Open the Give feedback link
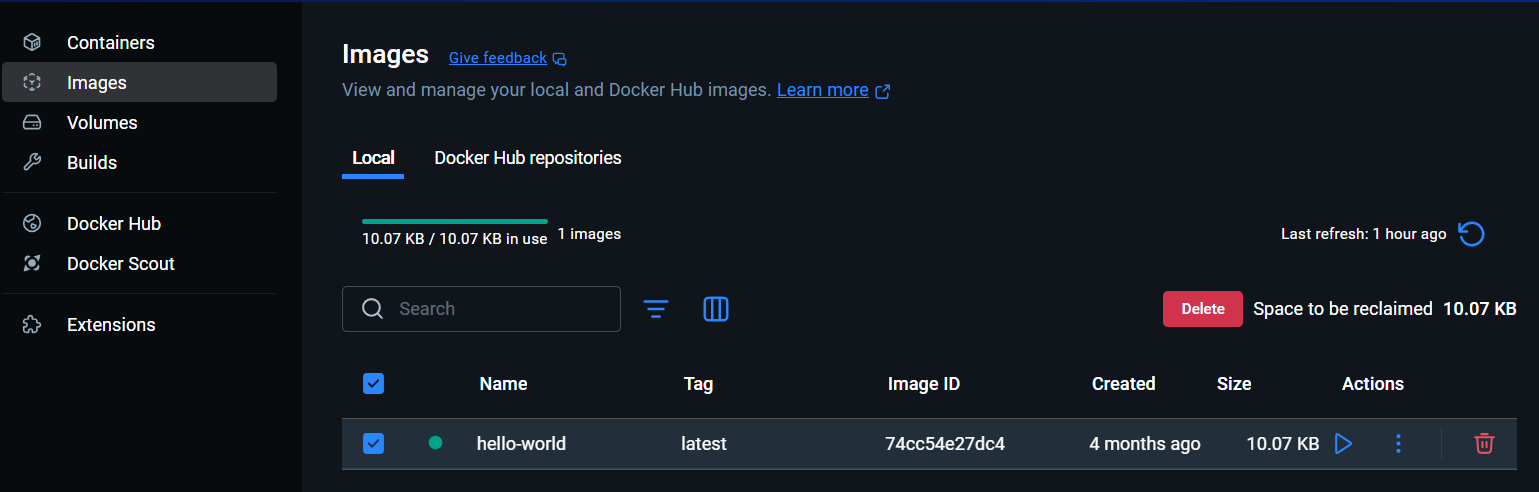The image size is (1539, 492). [x=498, y=58]
